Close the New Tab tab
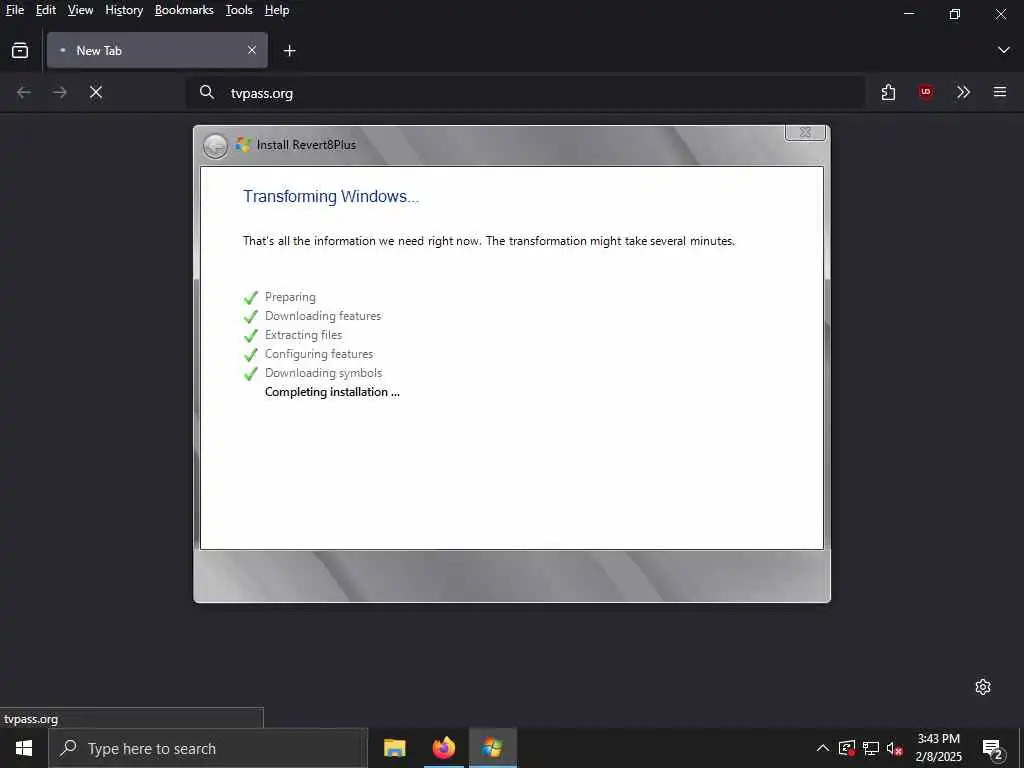 [252, 50]
